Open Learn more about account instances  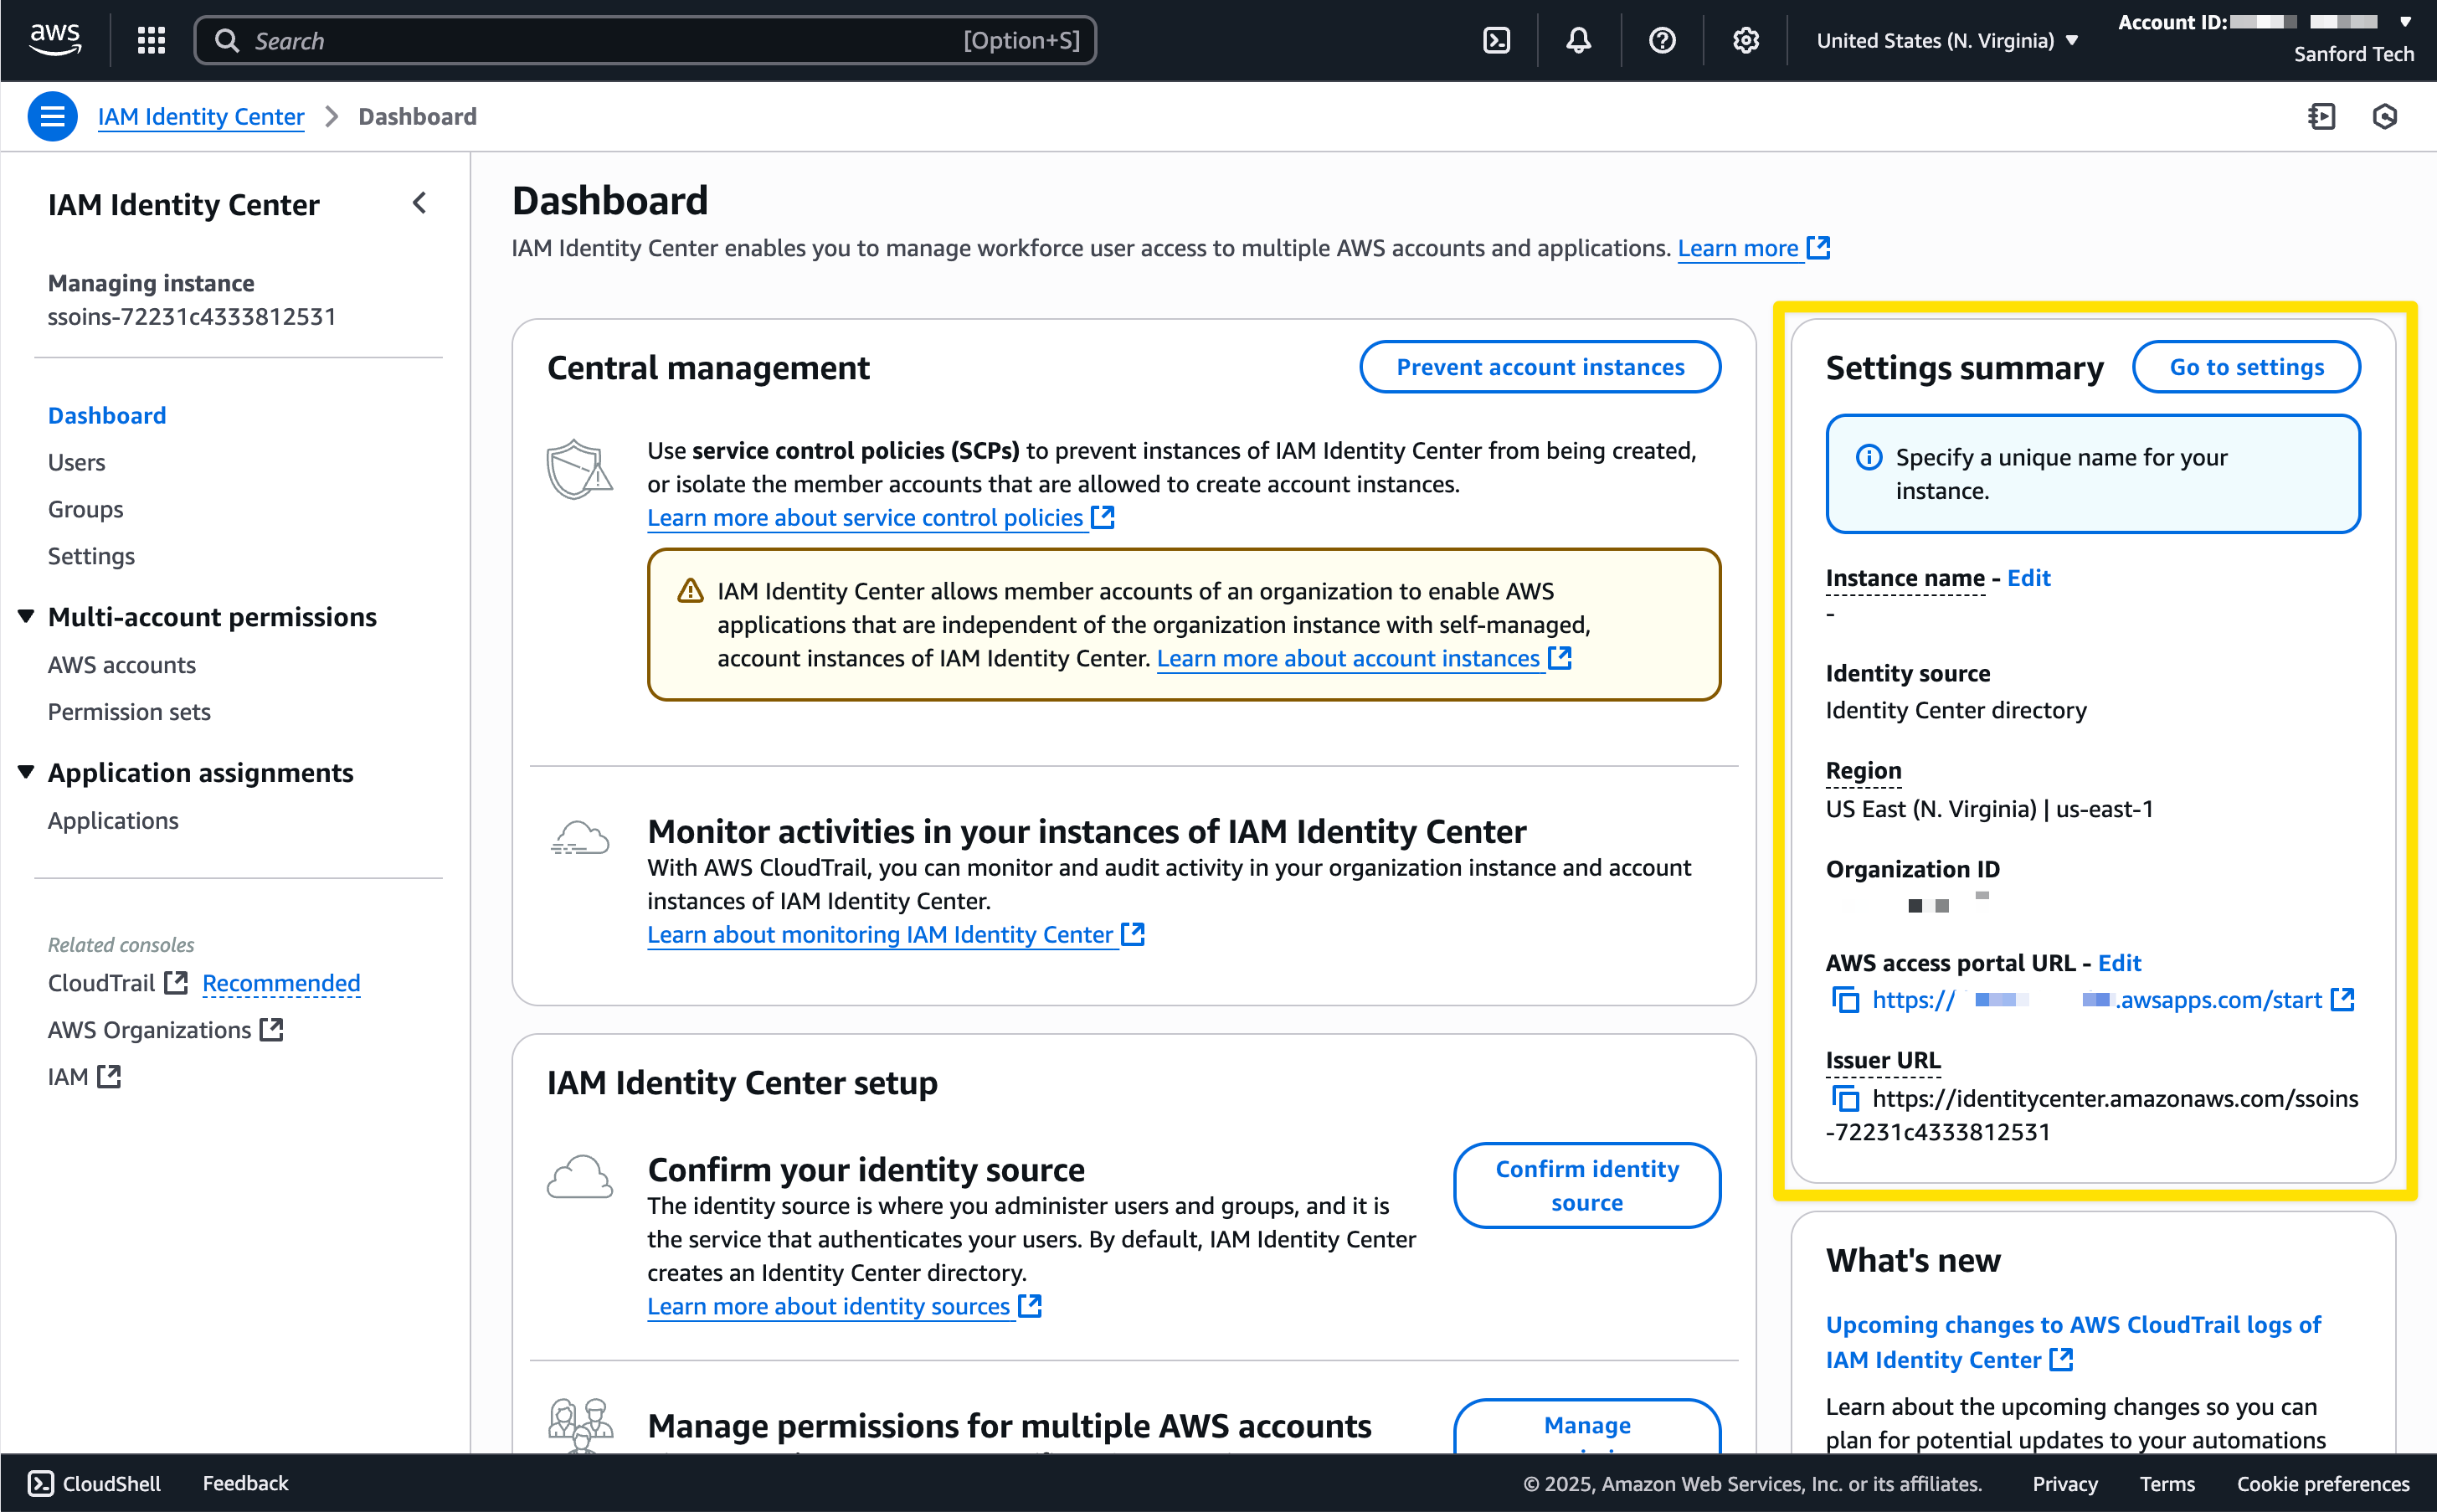pyautogui.click(x=1363, y=658)
